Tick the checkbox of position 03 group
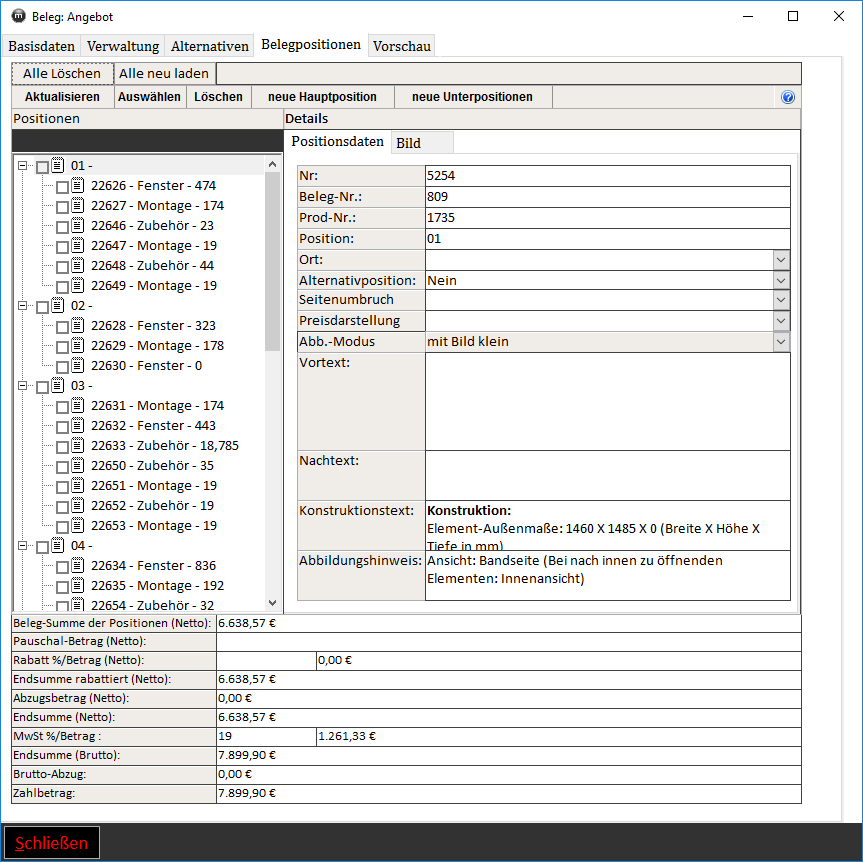 tap(42, 386)
